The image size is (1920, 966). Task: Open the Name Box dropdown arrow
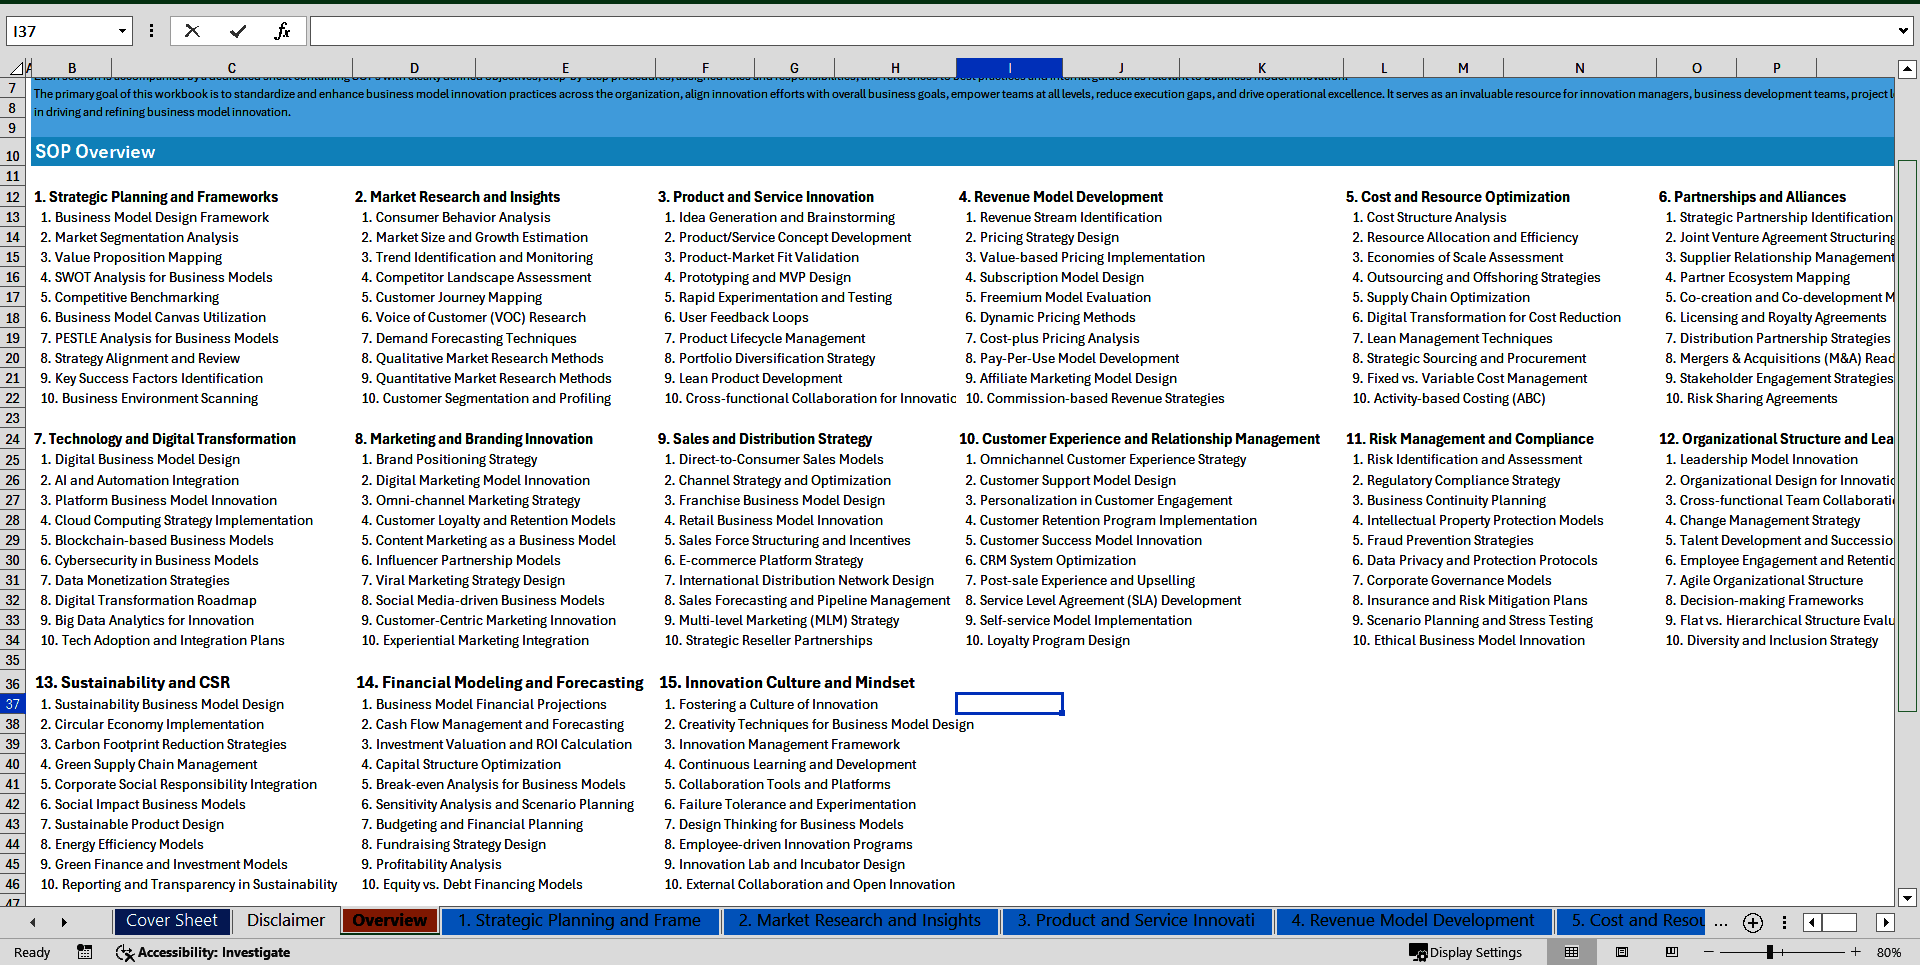click(120, 31)
